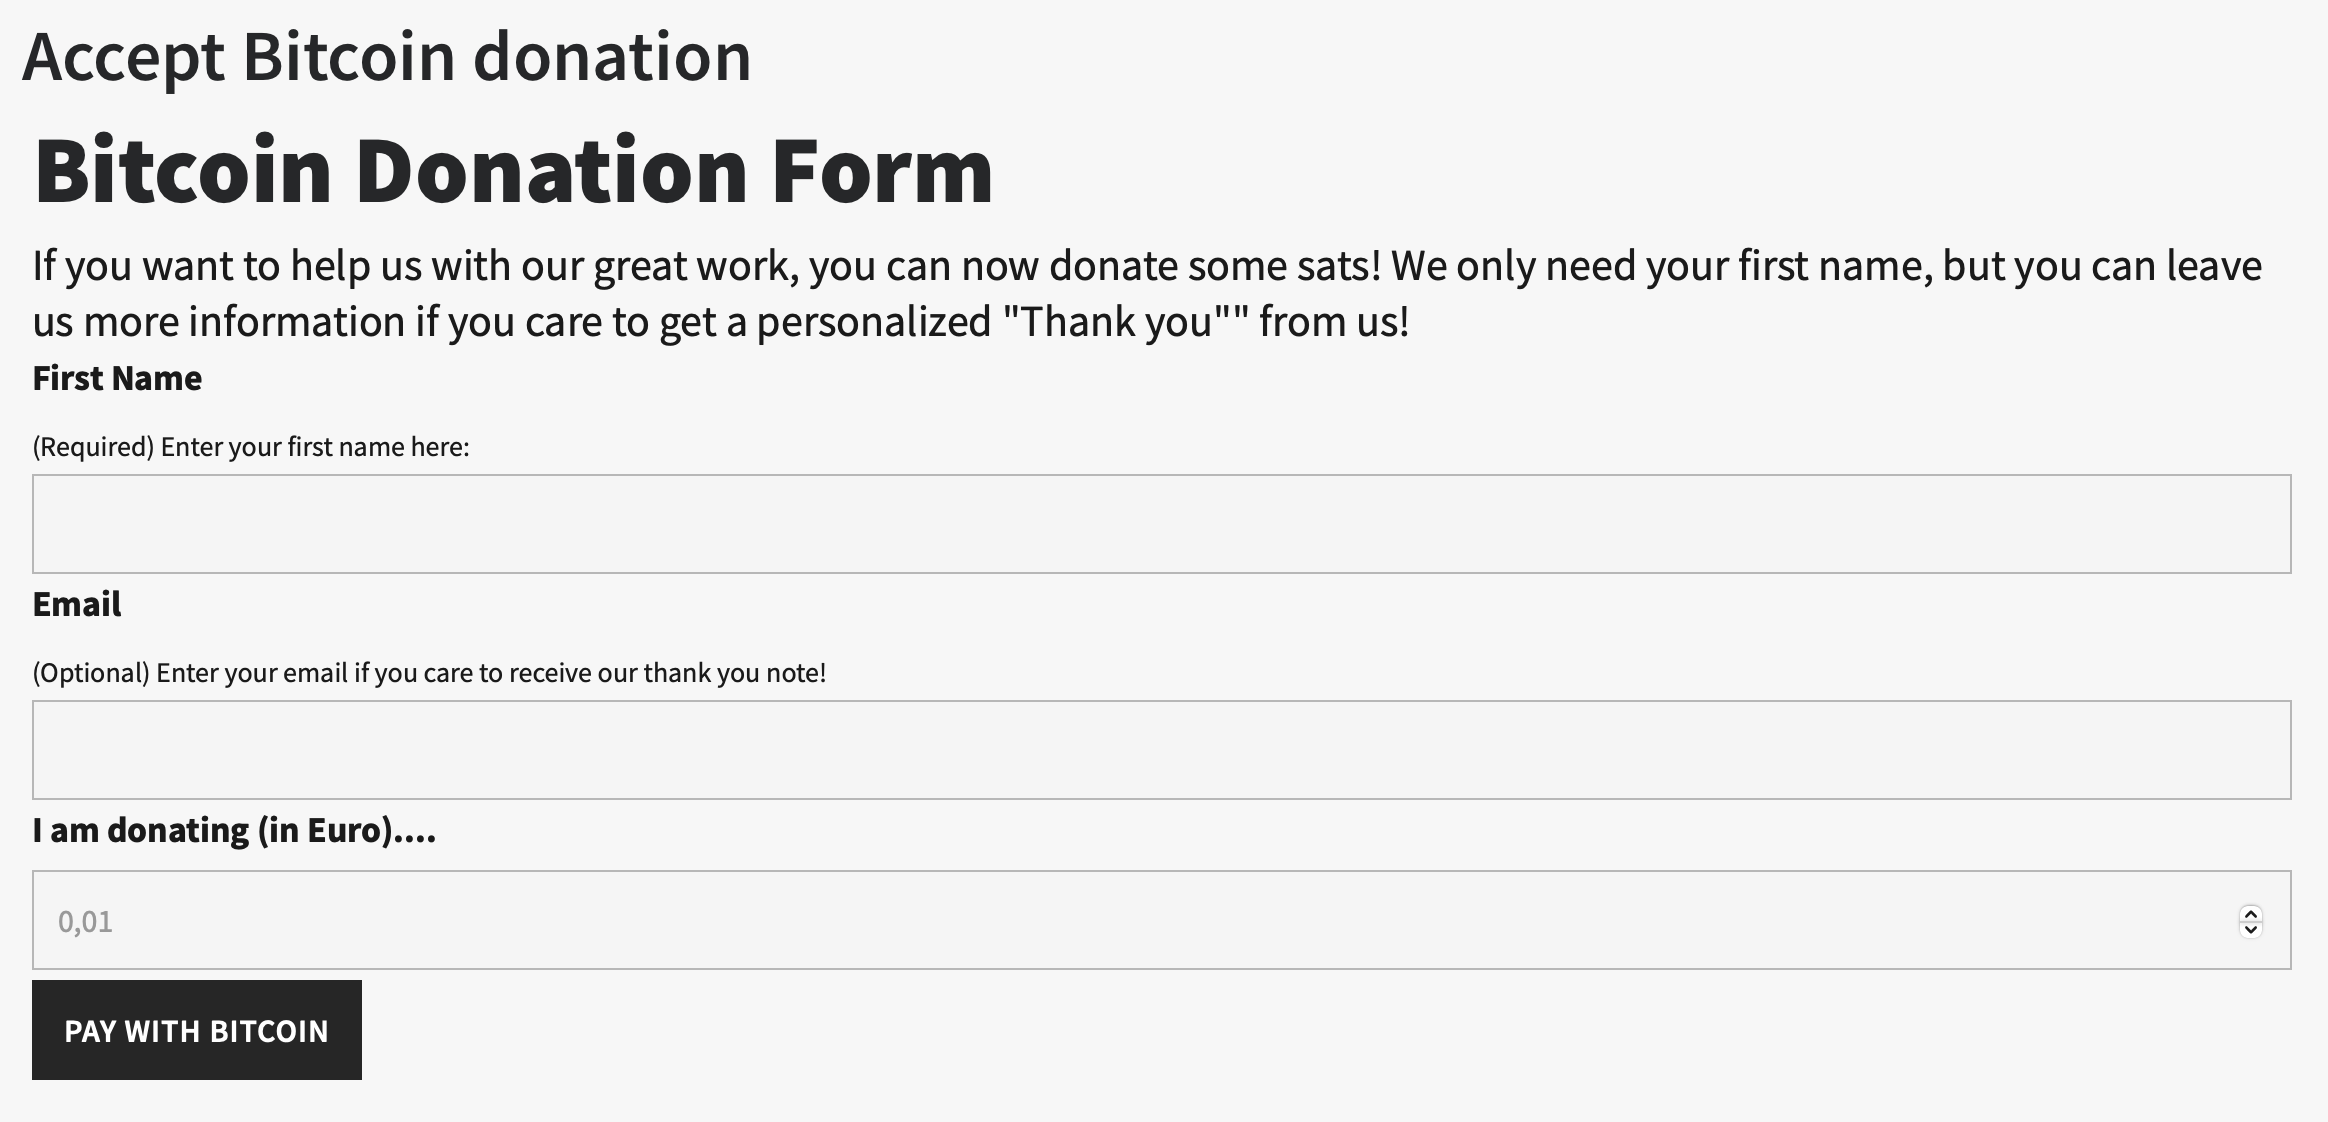Viewport: 2328px width, 1122px height.
Task: Increase the Euro amount with the up arrow
Action: (2251, 915)
